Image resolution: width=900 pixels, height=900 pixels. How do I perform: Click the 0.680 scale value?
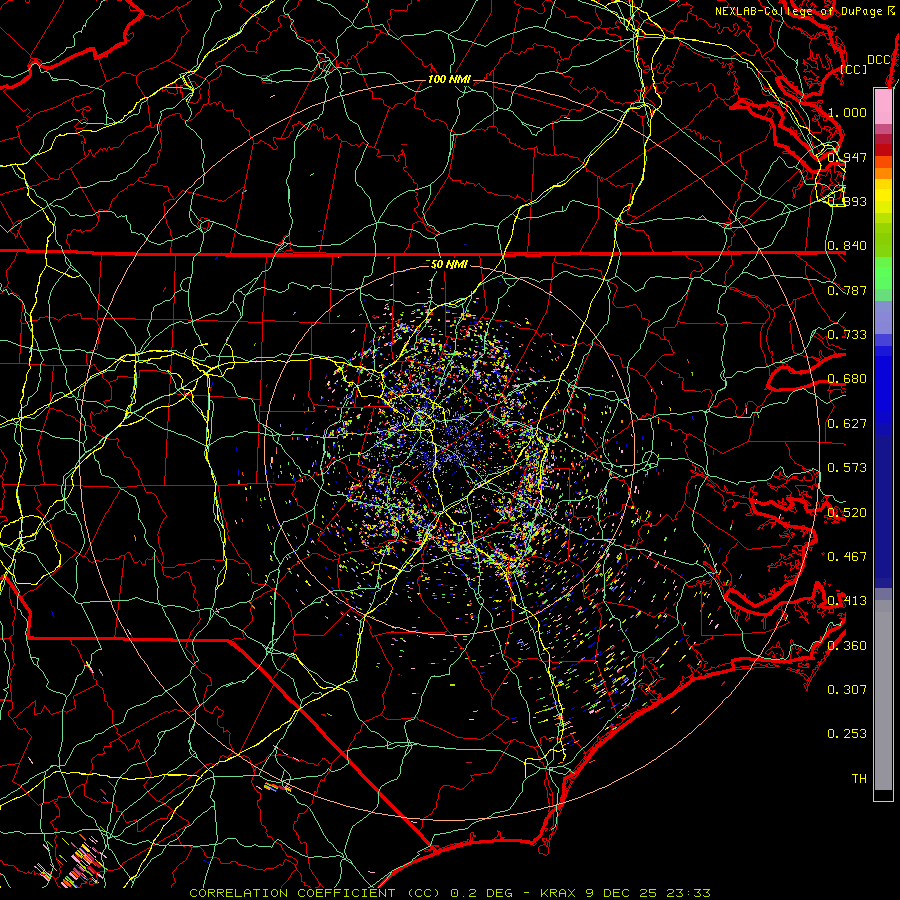847,379
